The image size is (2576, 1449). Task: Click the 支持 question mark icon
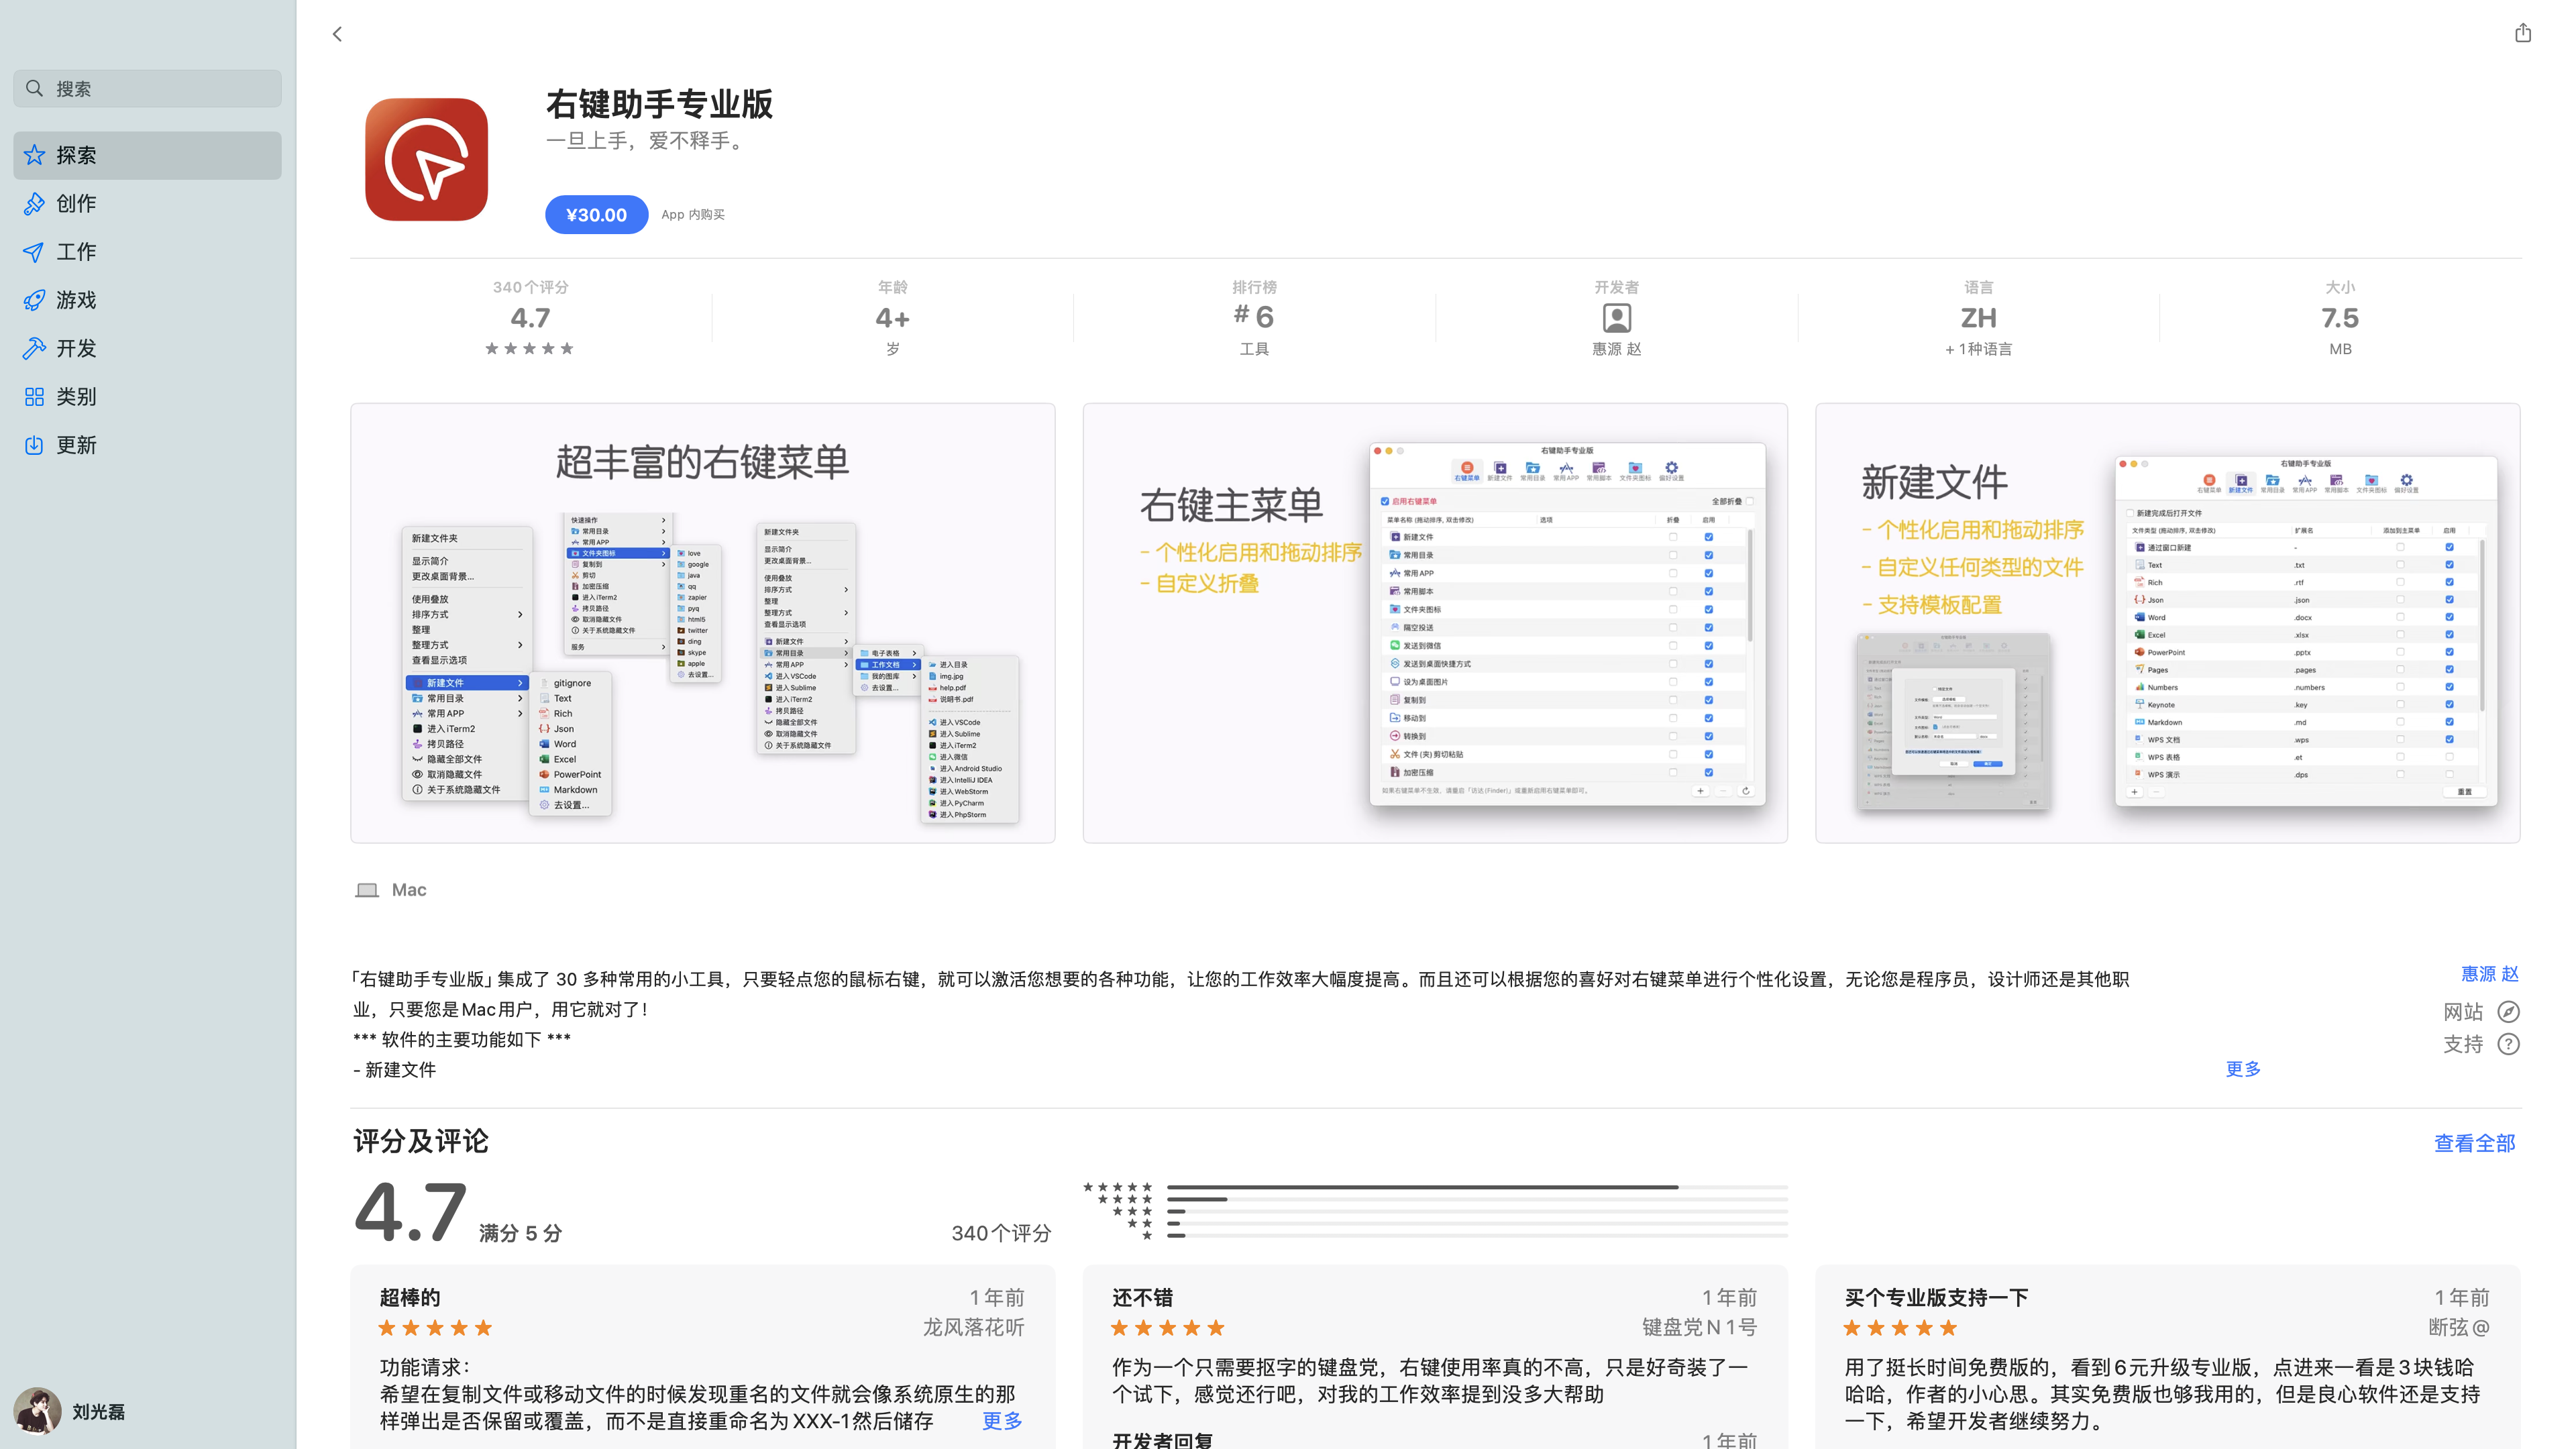[2508, 1044]
